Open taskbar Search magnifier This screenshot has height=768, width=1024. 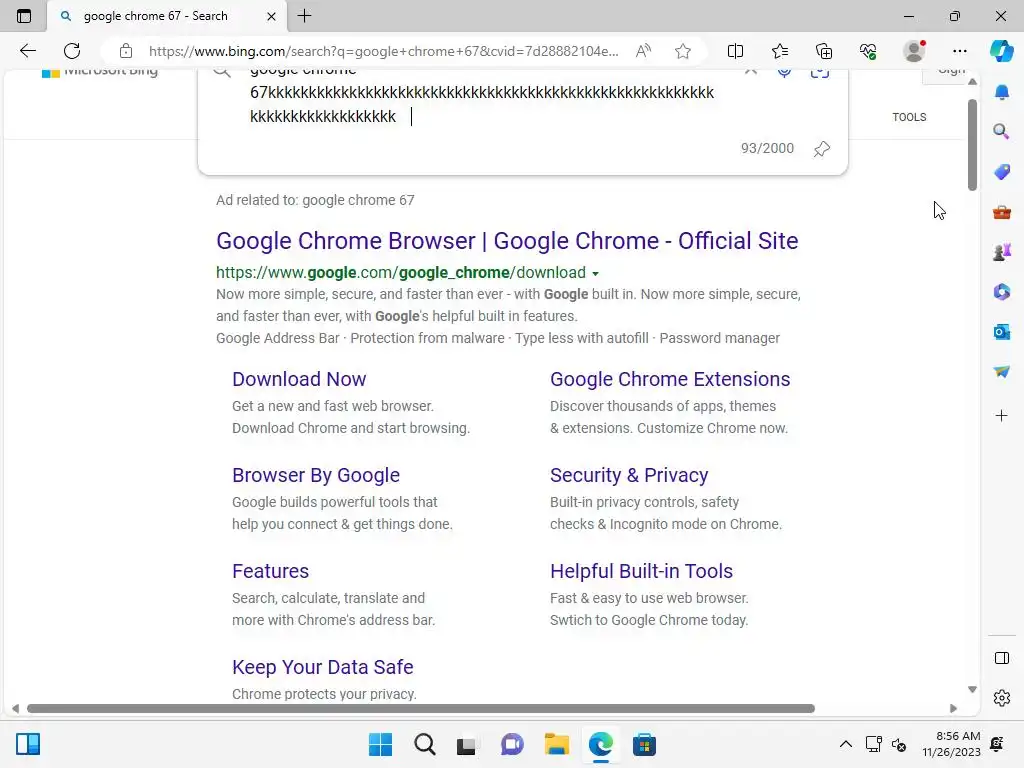point(424,744)
